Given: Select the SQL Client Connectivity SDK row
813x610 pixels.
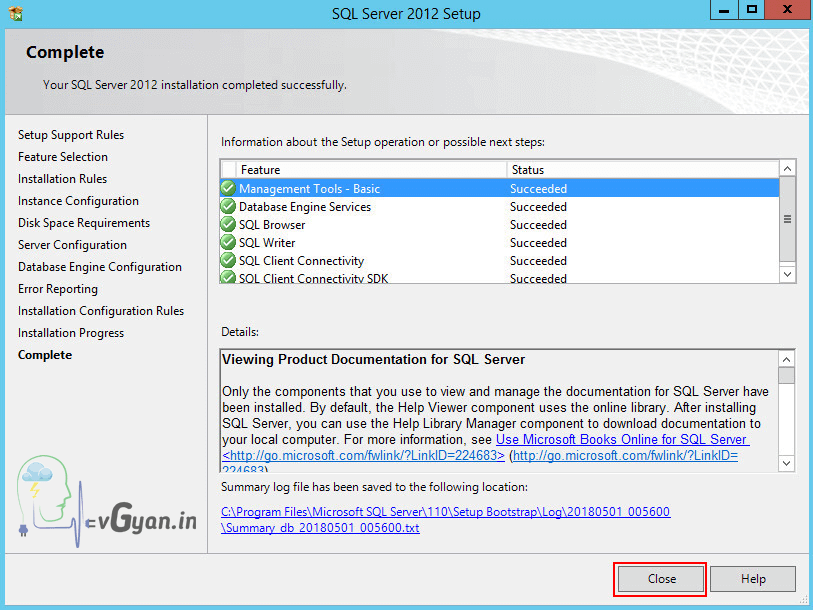Looking at the screenshot, I should coord(500,278).
